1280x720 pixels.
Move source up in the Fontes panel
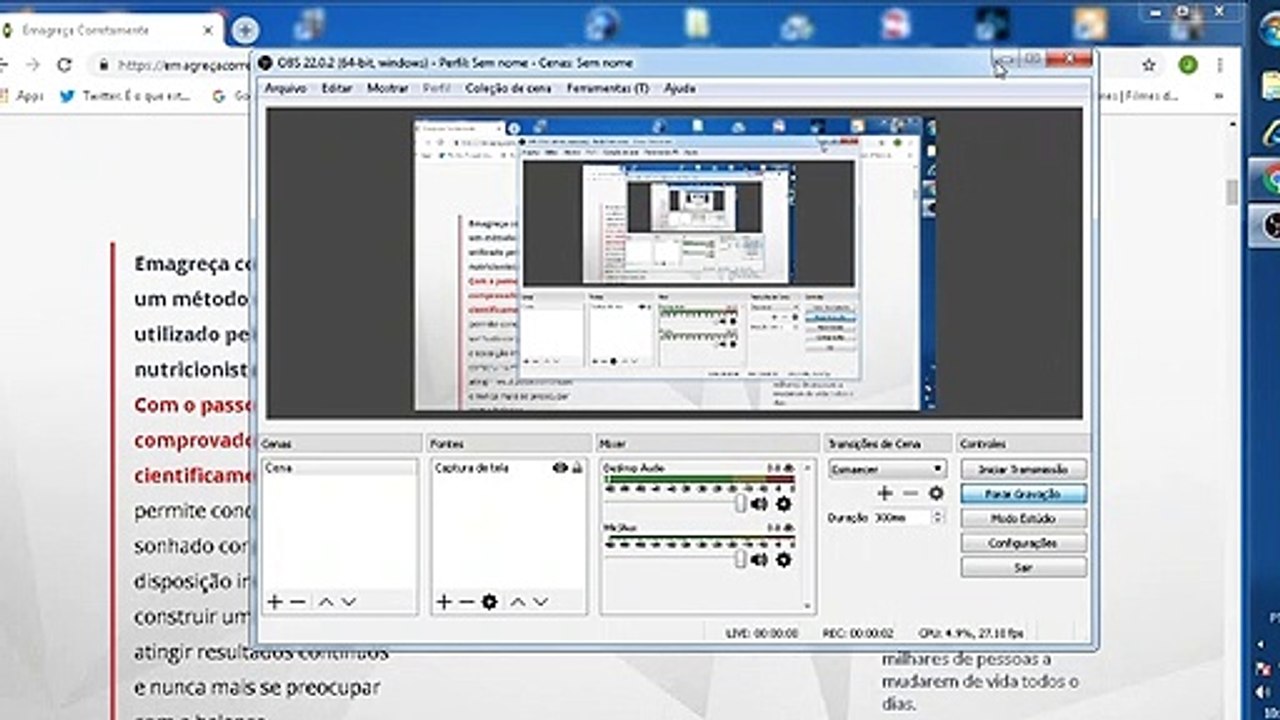(x=518, y=602)
